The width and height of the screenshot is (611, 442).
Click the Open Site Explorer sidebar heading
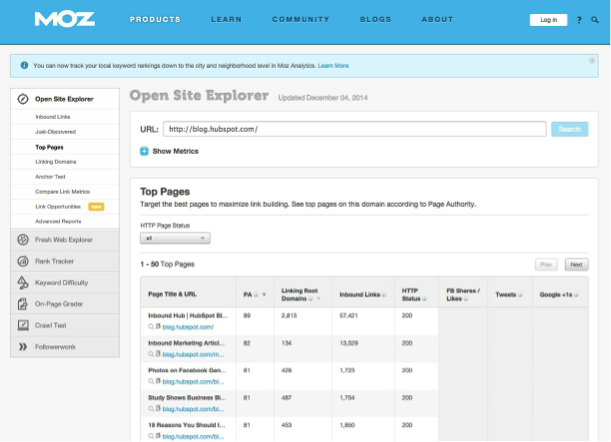pos(64,99)
